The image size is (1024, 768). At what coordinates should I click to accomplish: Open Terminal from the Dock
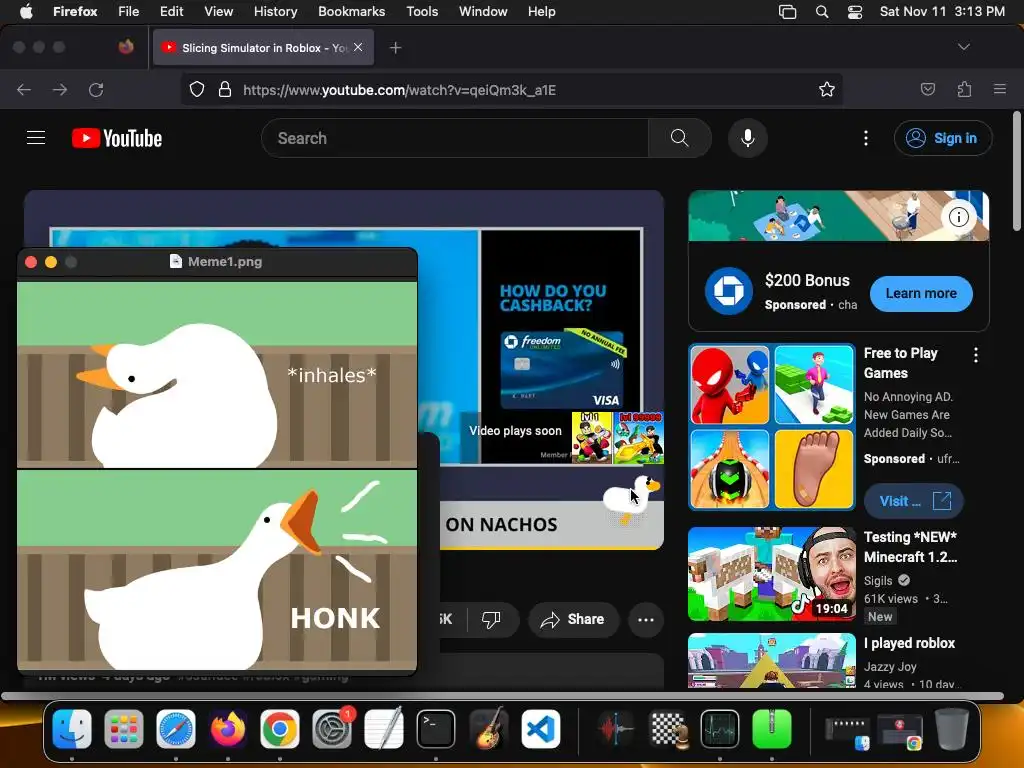click(436, 728)
